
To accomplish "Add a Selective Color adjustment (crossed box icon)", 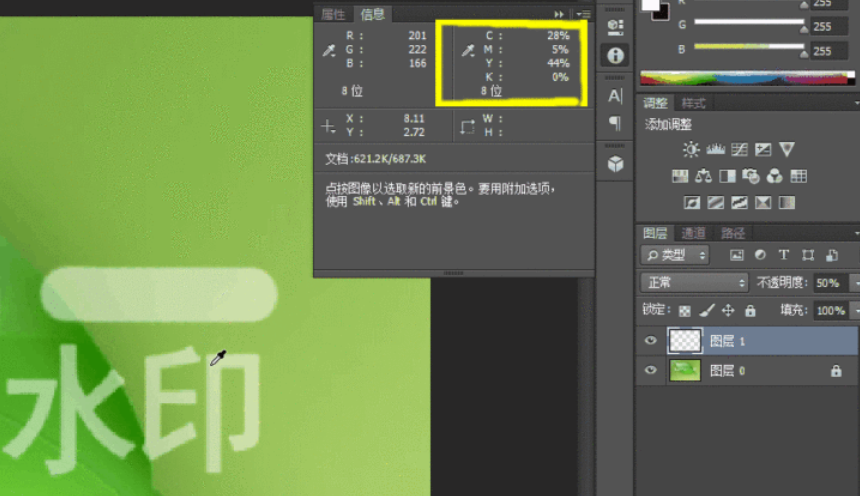I will (x=763, y=202).
